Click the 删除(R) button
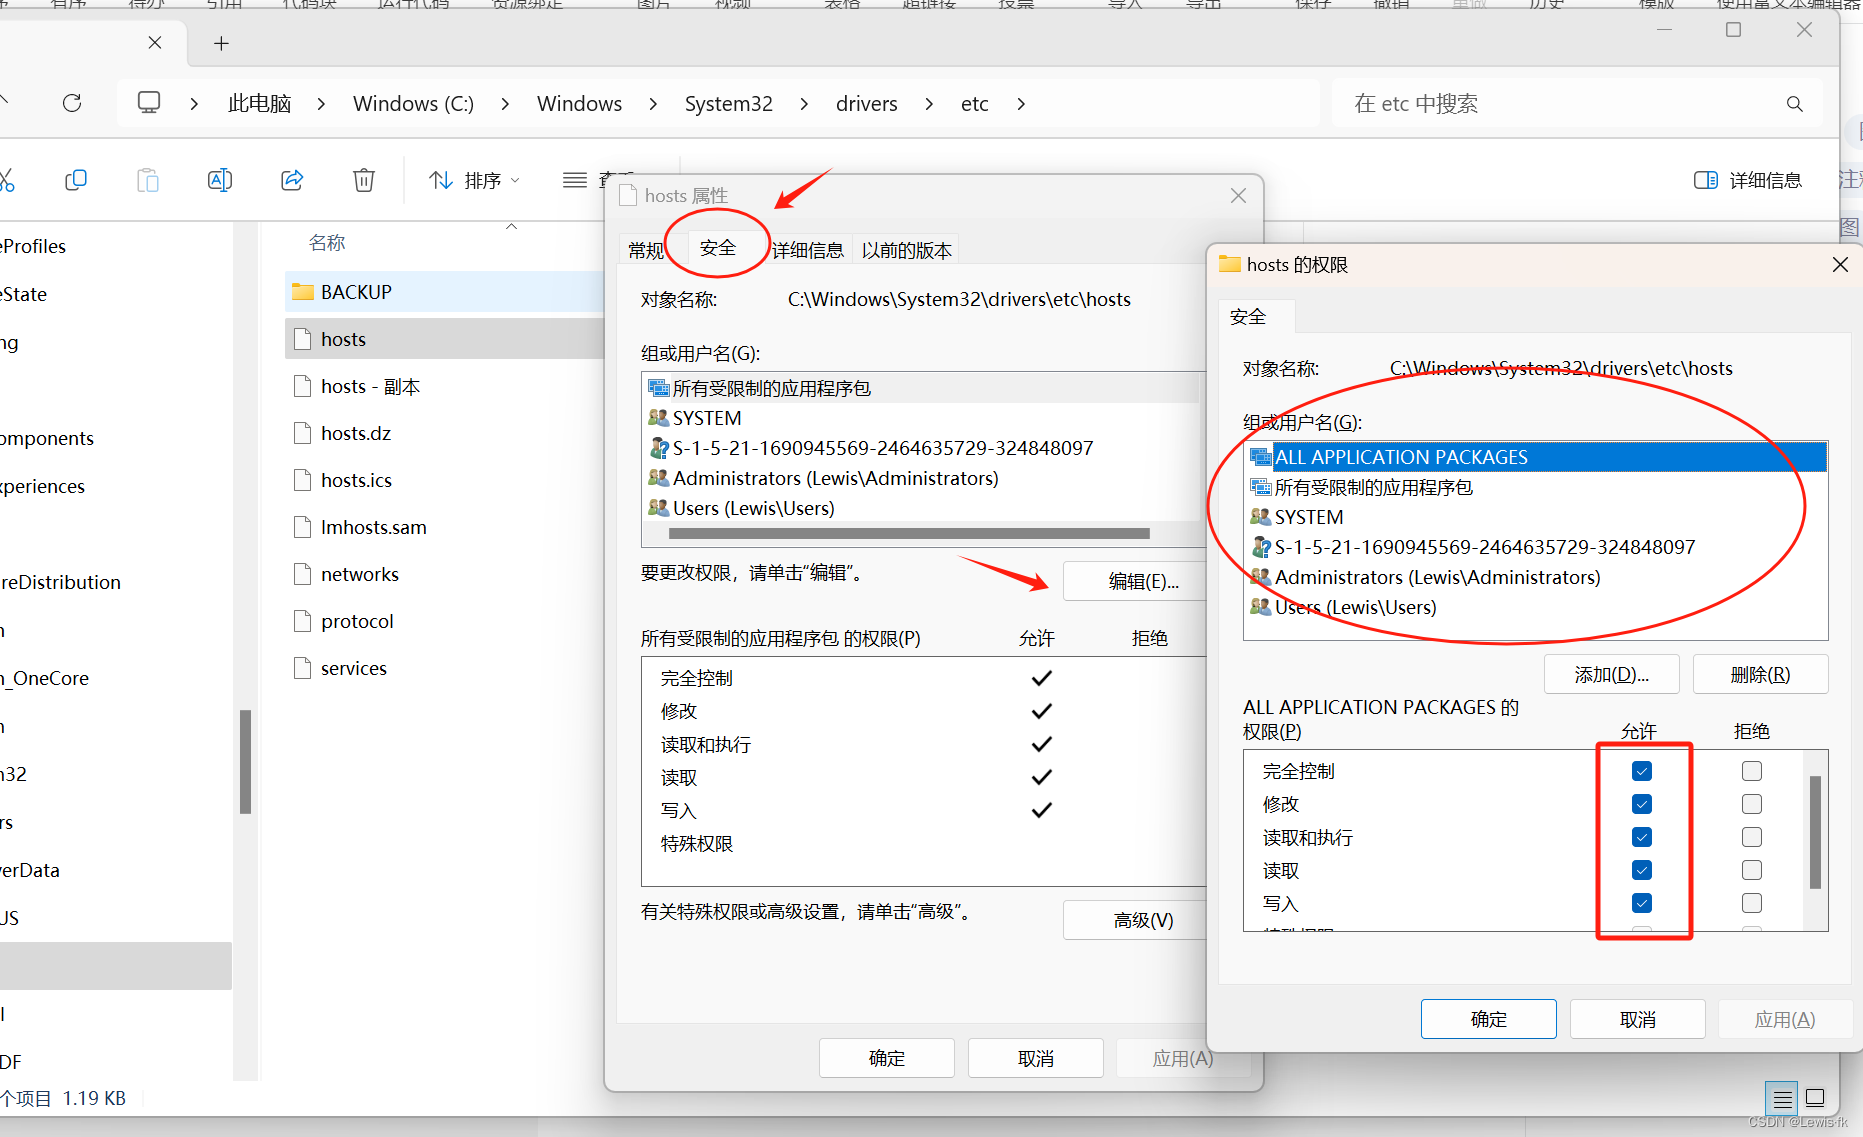1863x1137 pixels. 1761,675
